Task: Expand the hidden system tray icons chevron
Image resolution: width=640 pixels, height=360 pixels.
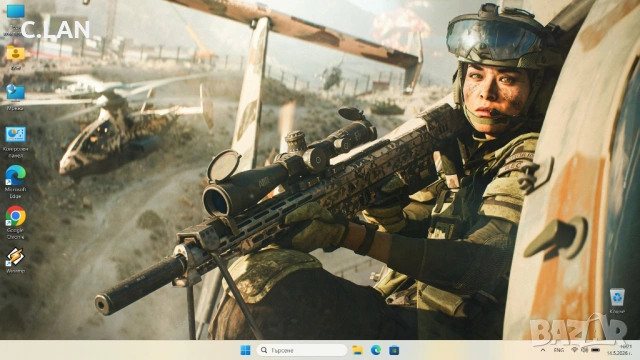Action: pos(543,350)
